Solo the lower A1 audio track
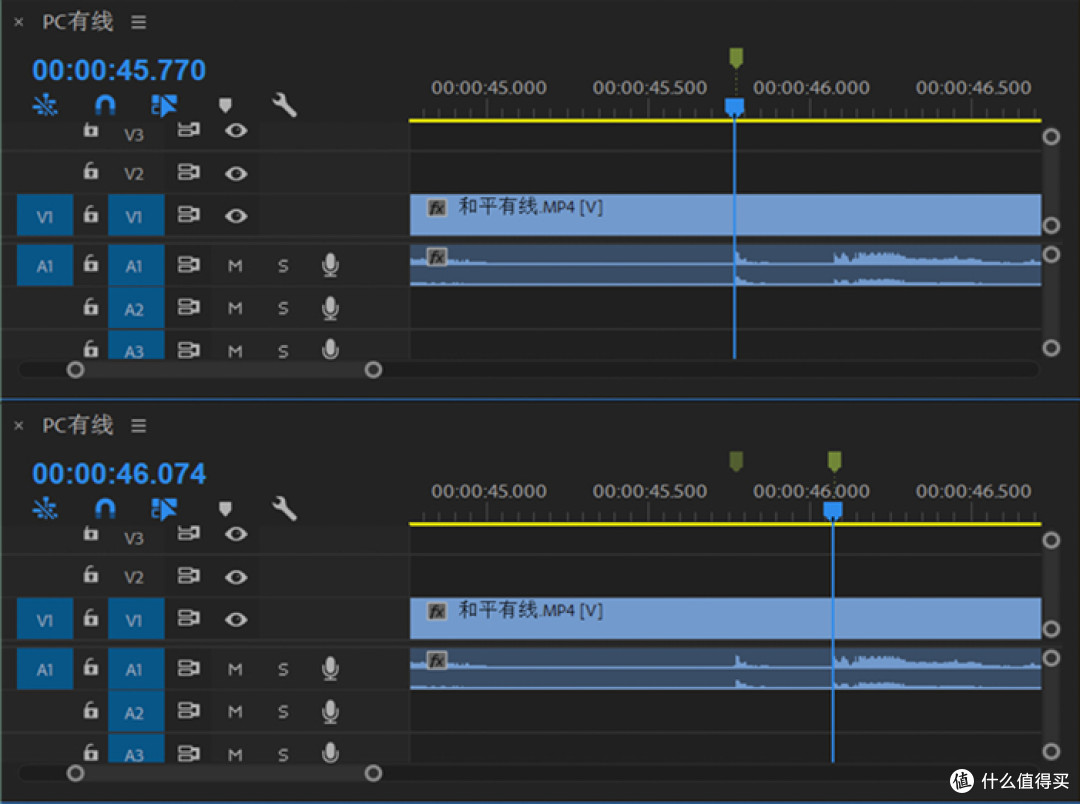 [283, 669]
